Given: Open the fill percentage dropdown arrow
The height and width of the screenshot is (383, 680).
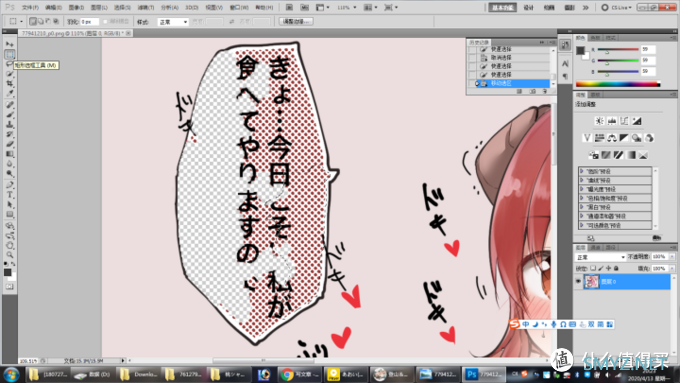Looking at the screenshot, I should (672, 268).
